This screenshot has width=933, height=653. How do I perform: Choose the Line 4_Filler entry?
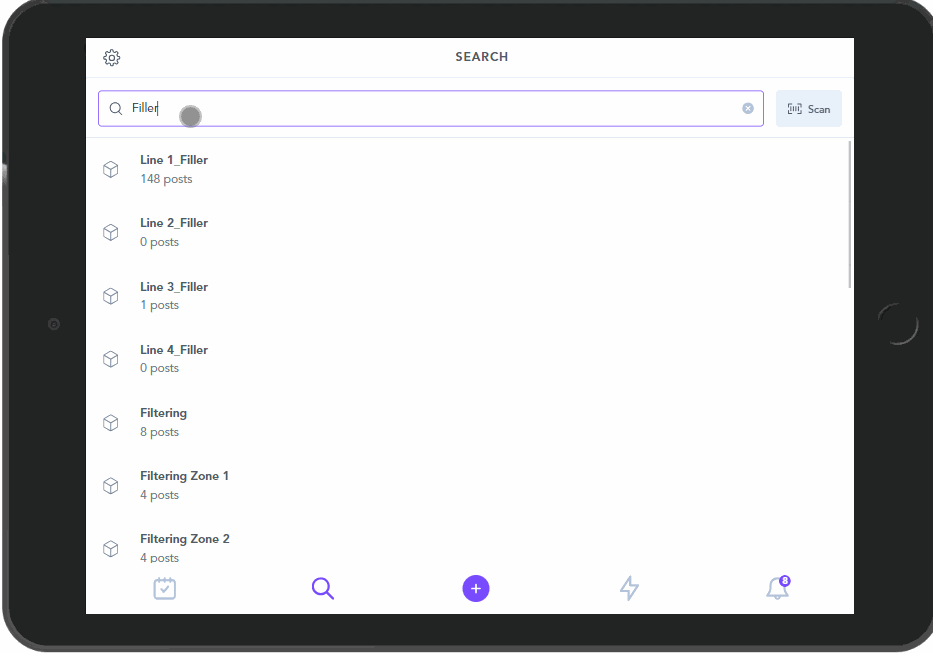[x=174, y=359]
